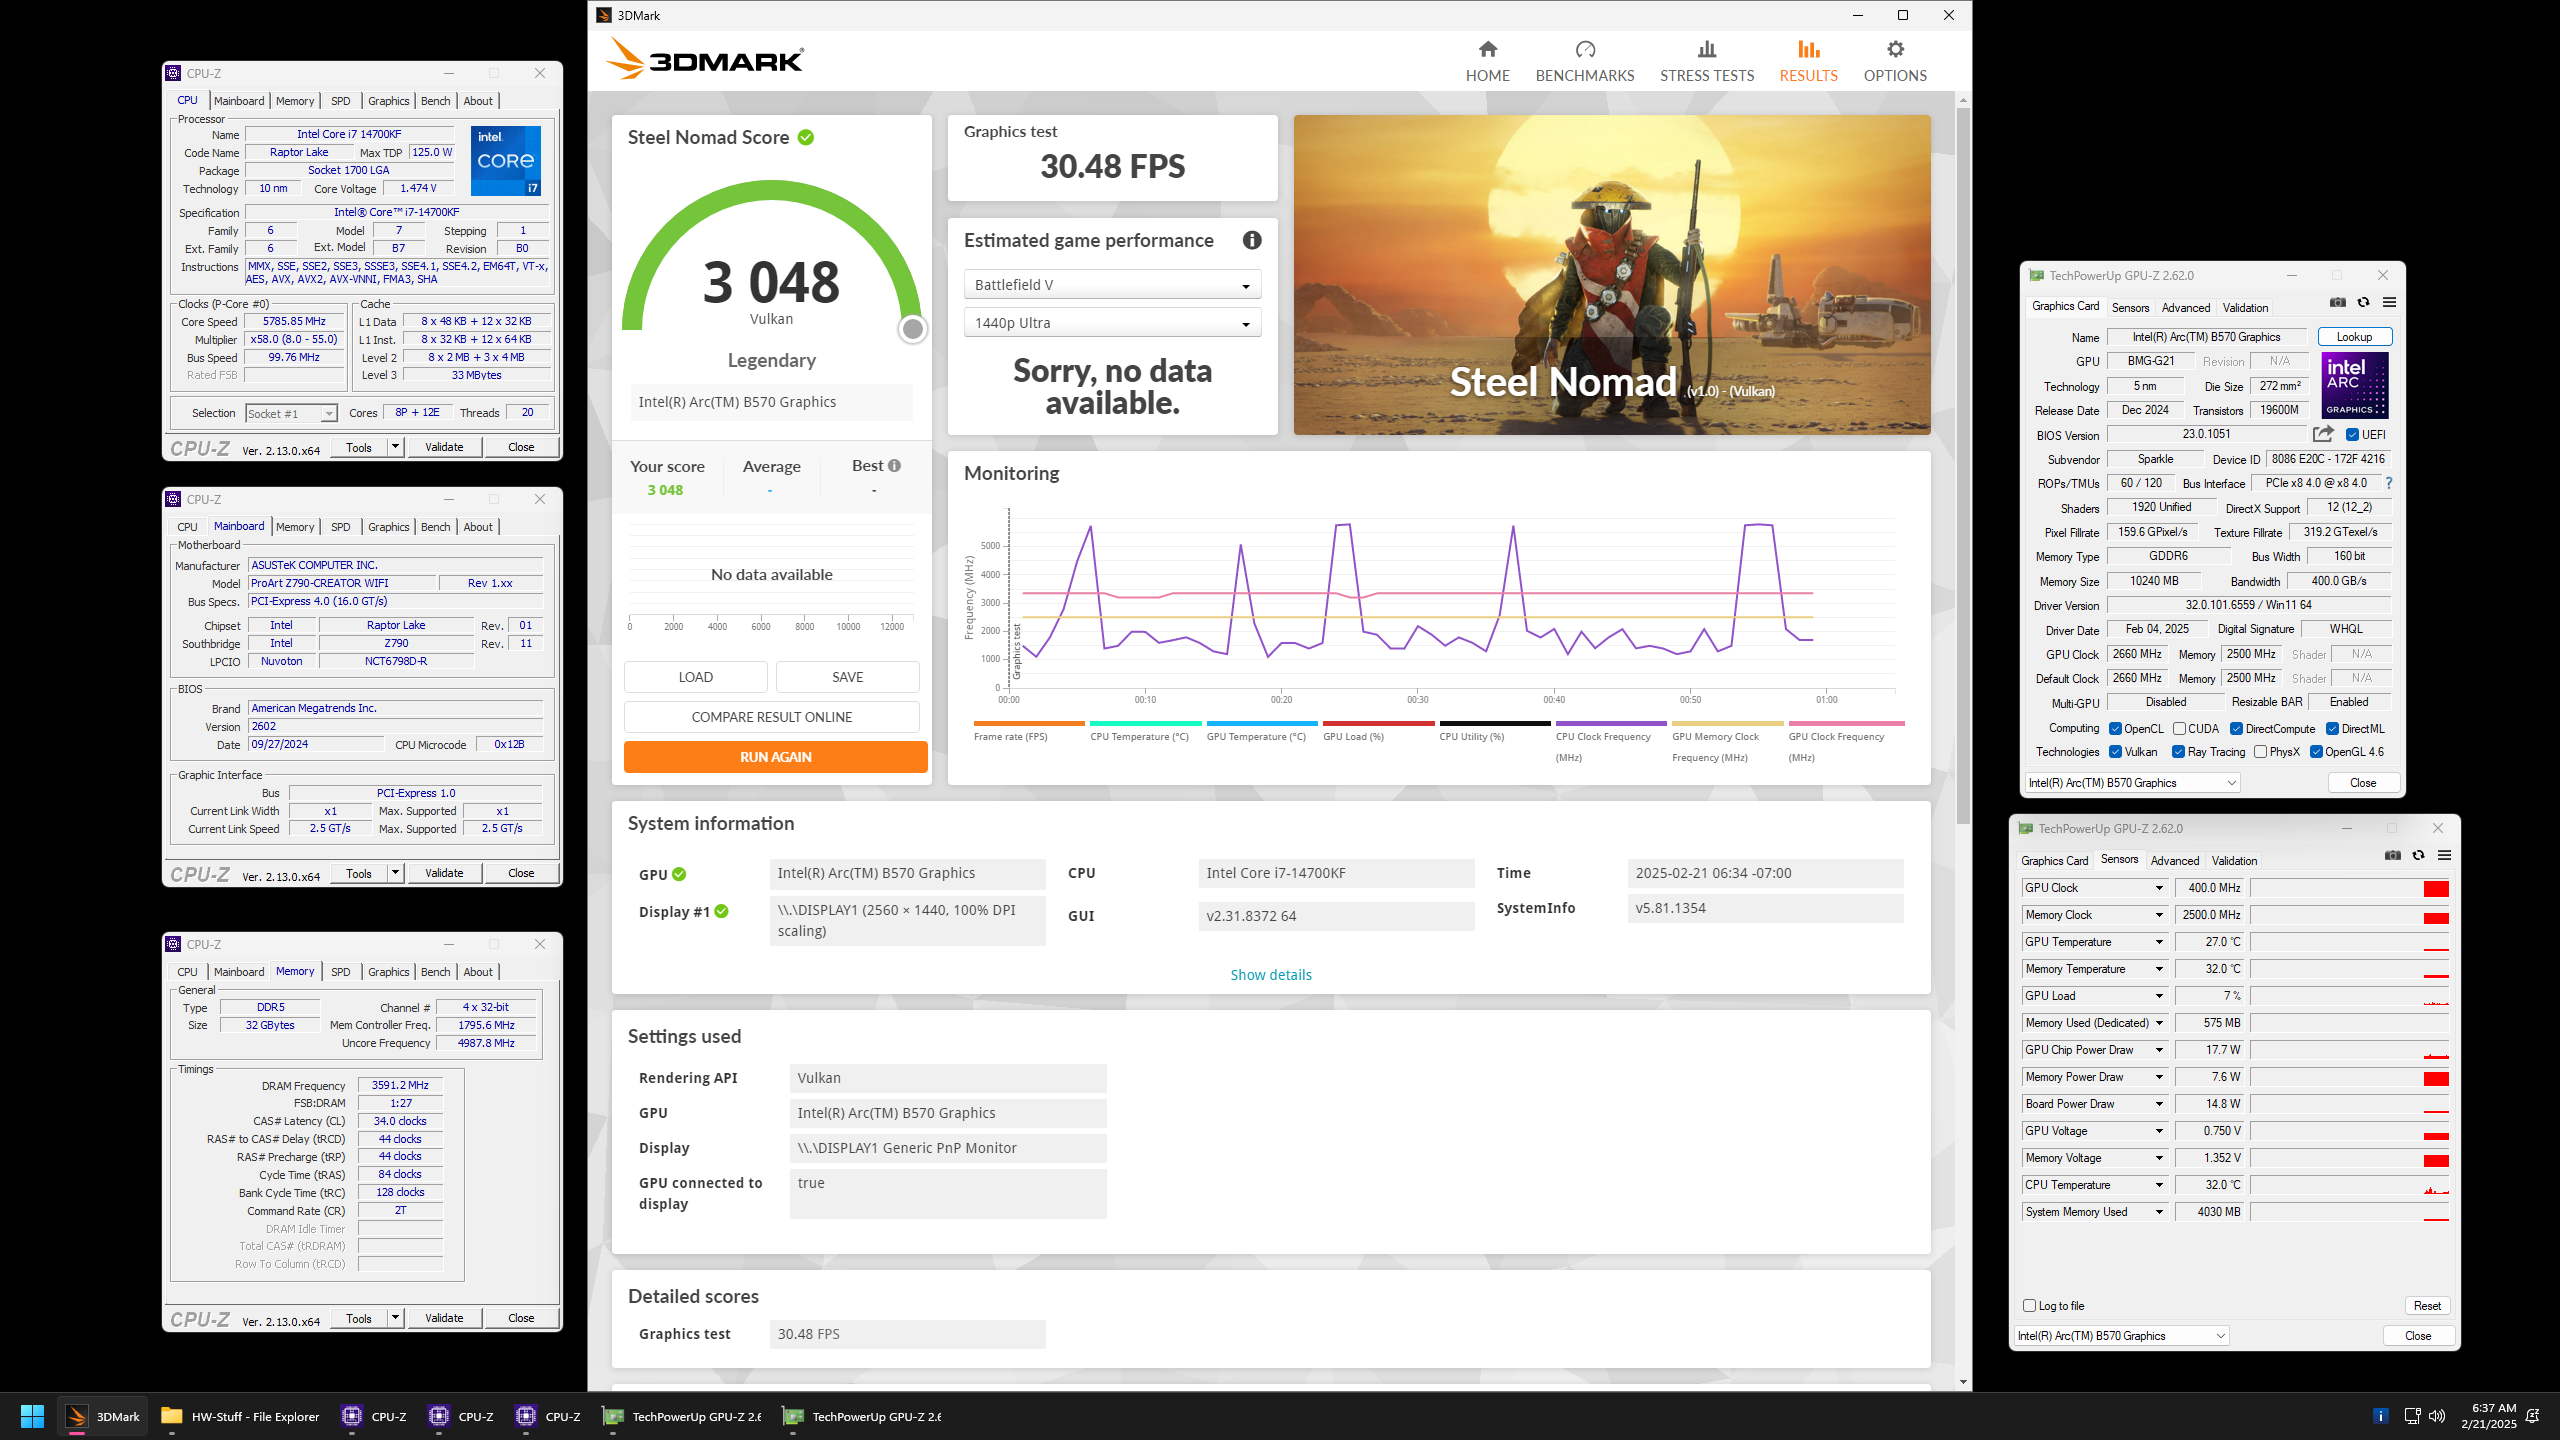Switch to HW-Stuff File Explorer in taskbar
The height and width of the screenshot is (1440, 2560).
[240, 1416]
